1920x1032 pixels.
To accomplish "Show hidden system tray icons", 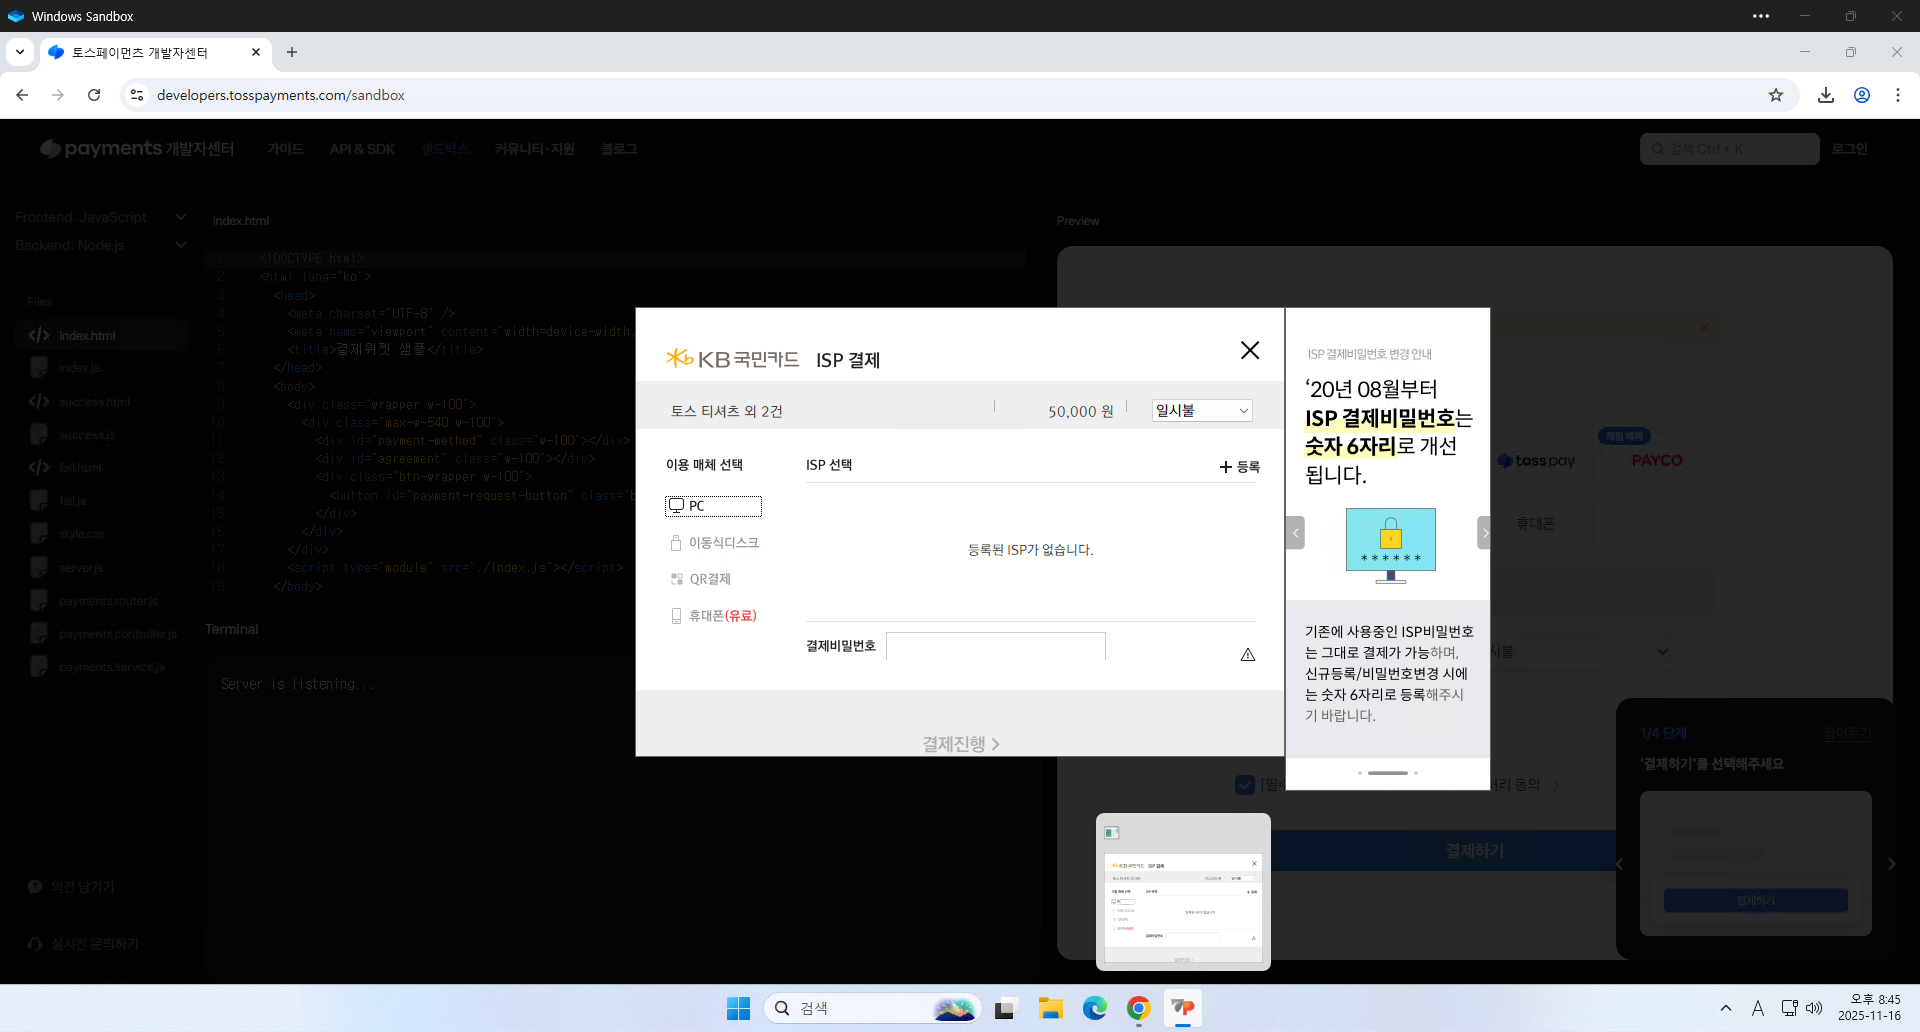I will coord(1726,1008).
